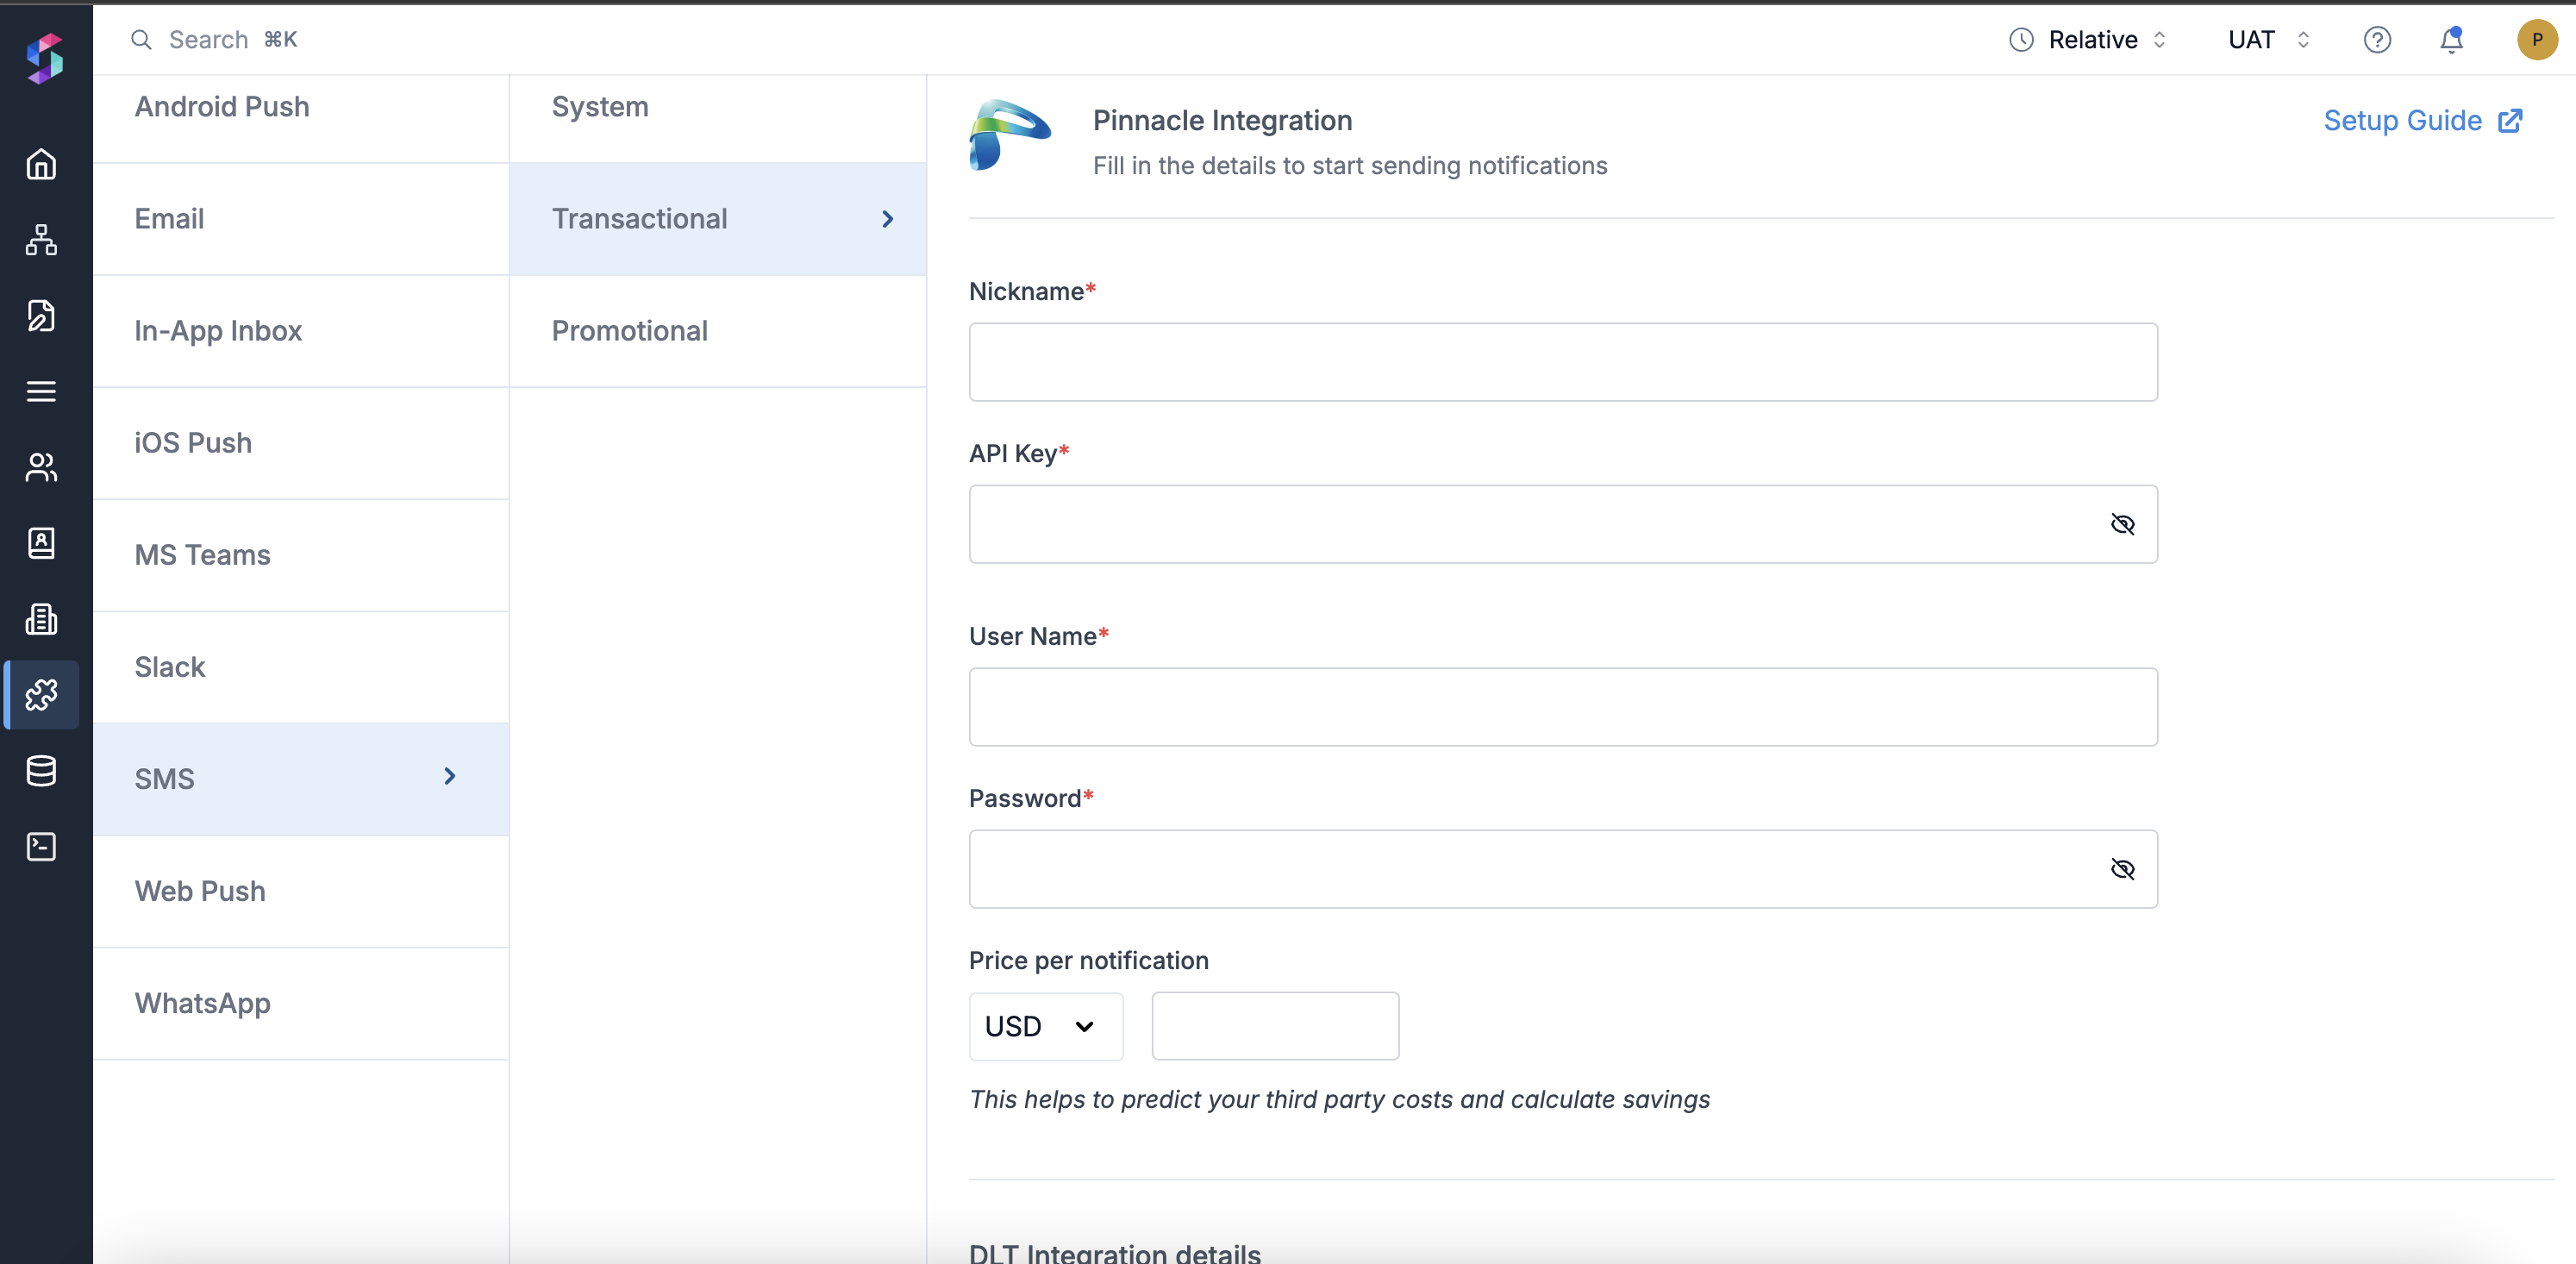Open the contact book sidebar icon
Image resolution: width=2576 pixels, height=1264 pixels.
point(41,543)
